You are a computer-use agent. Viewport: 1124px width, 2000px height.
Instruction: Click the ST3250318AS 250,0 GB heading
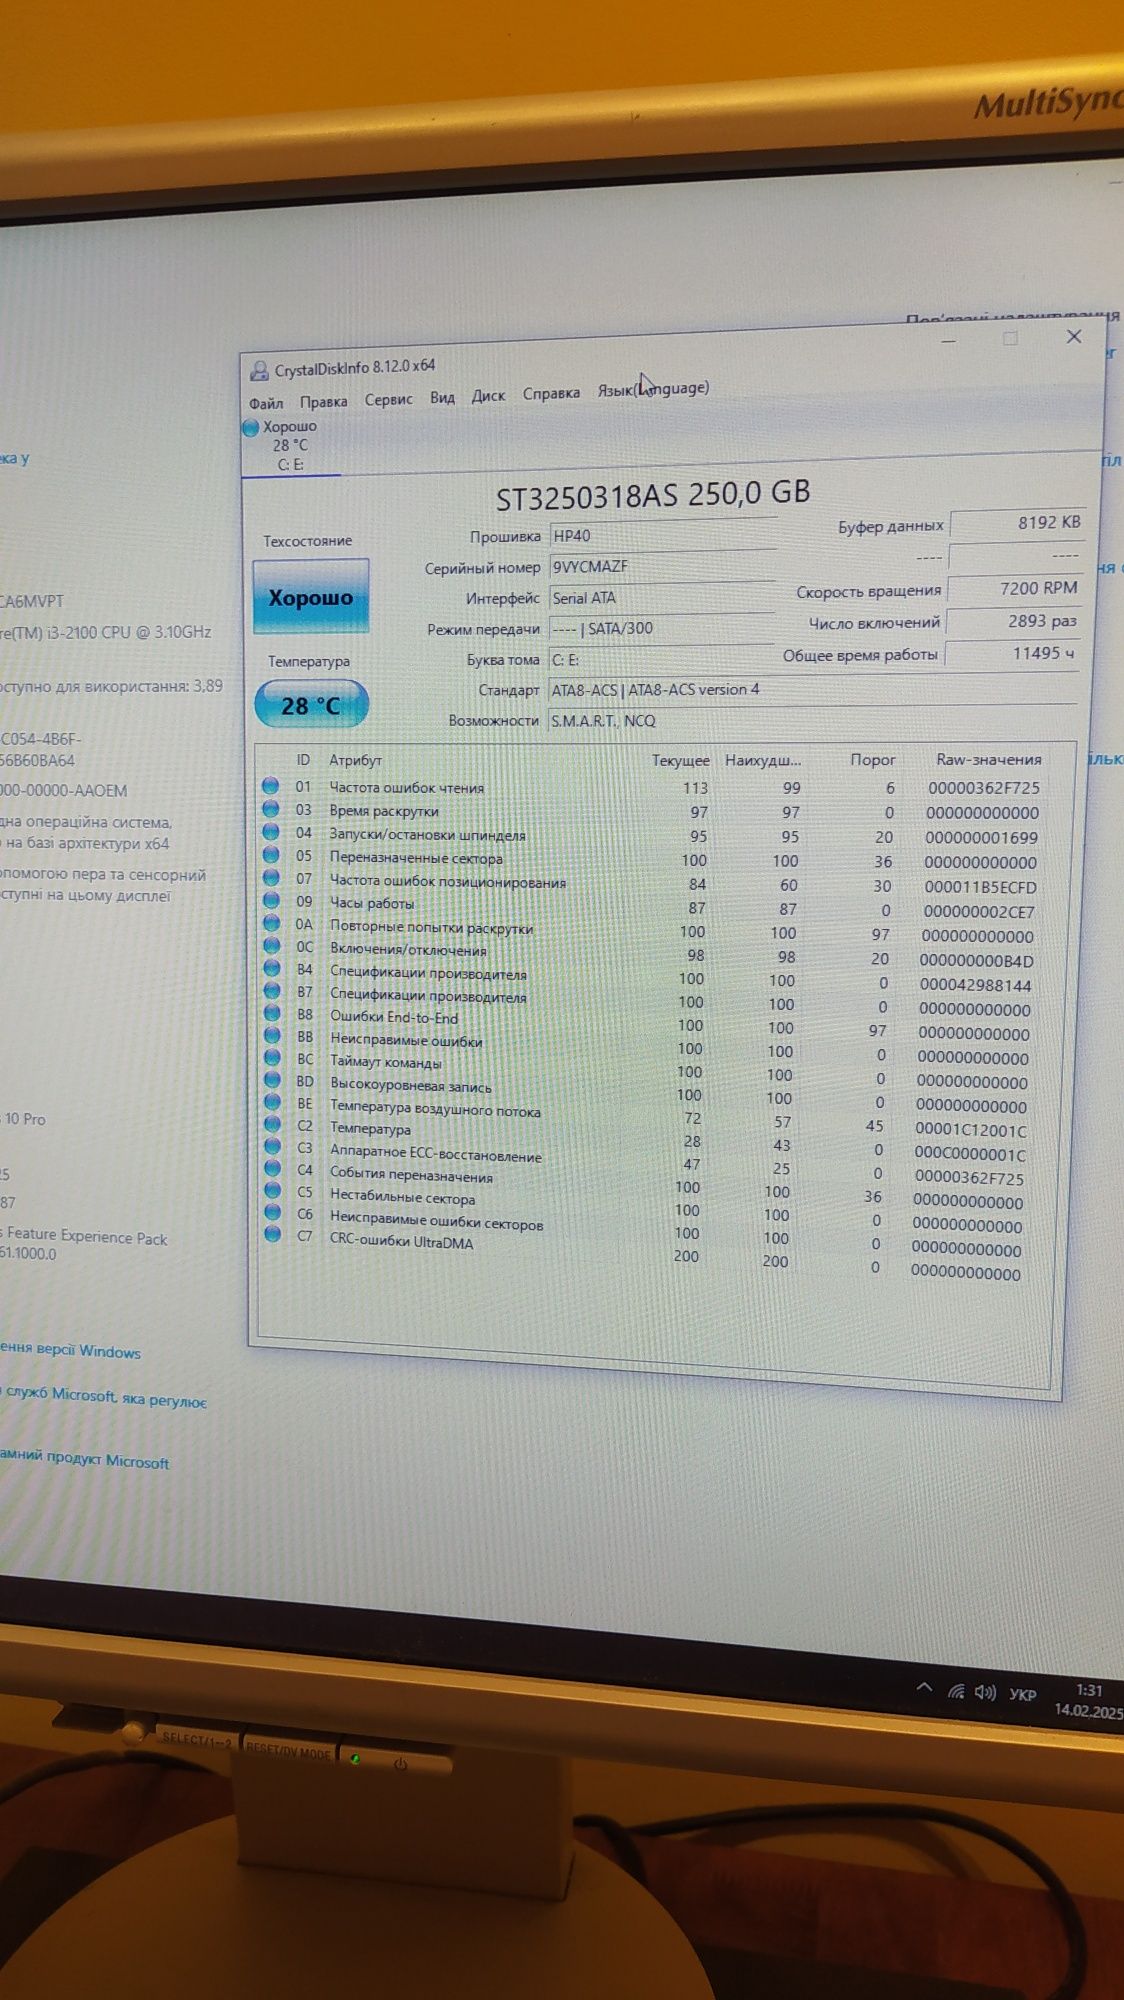click(653, 494)
